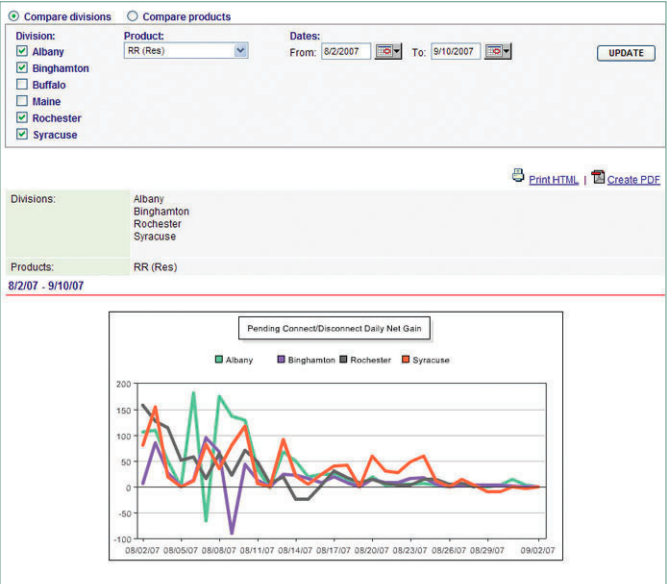This screenshot has width=668, height=584.
Task: Click the date range heading 8/2/07 - 9/10/07
Action: [46, 286]
